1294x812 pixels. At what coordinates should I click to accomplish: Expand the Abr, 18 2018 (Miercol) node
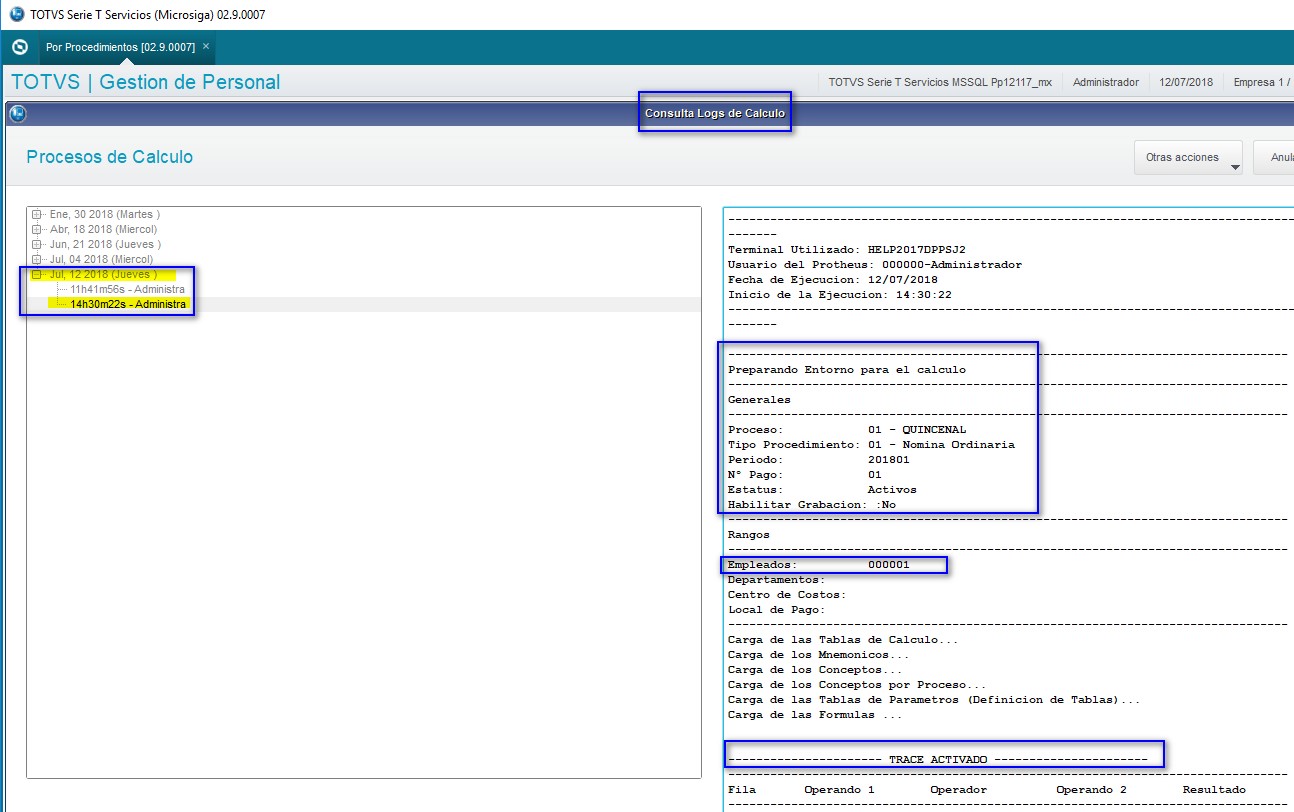(37, 230)
